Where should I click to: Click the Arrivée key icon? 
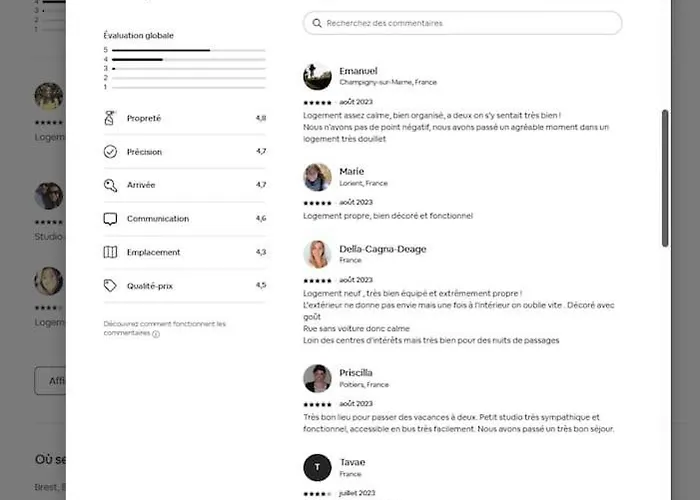click(110, 185)
